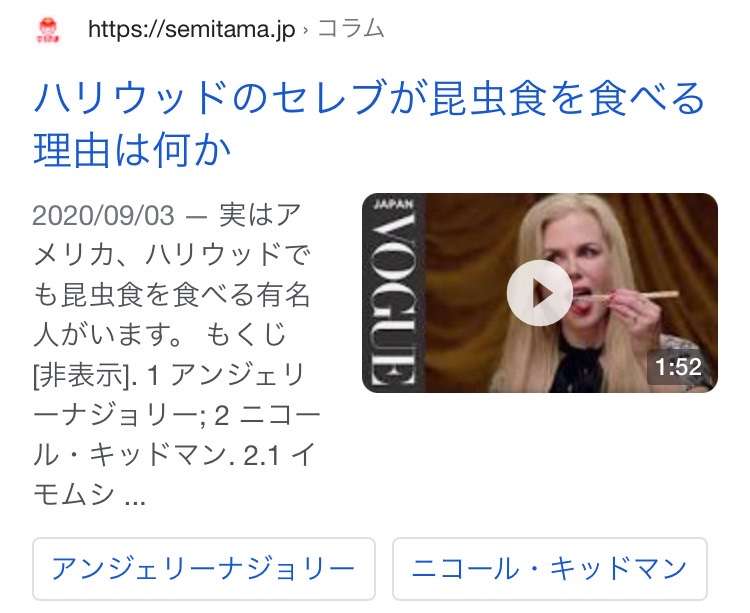
Task: Click the 理由は何か second line of the title
Action: 132,151
